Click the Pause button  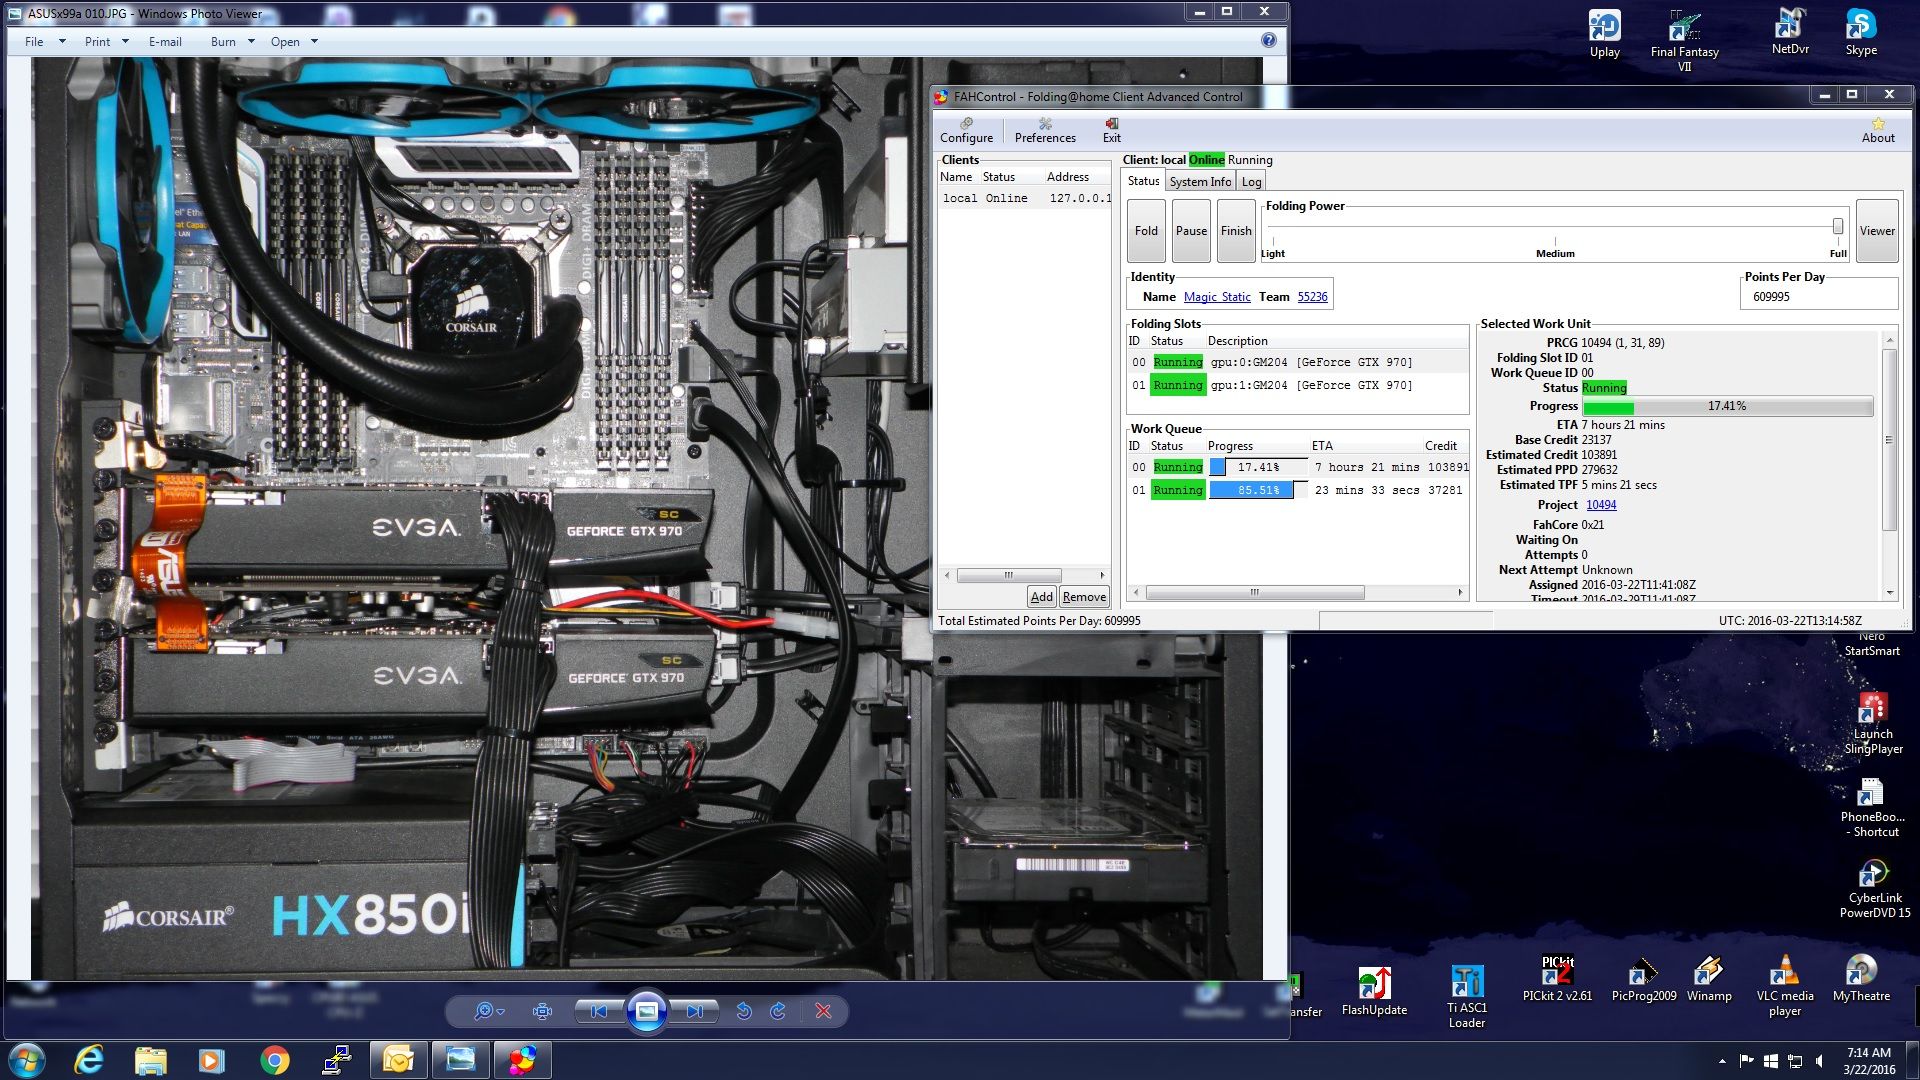[1191, 231]
